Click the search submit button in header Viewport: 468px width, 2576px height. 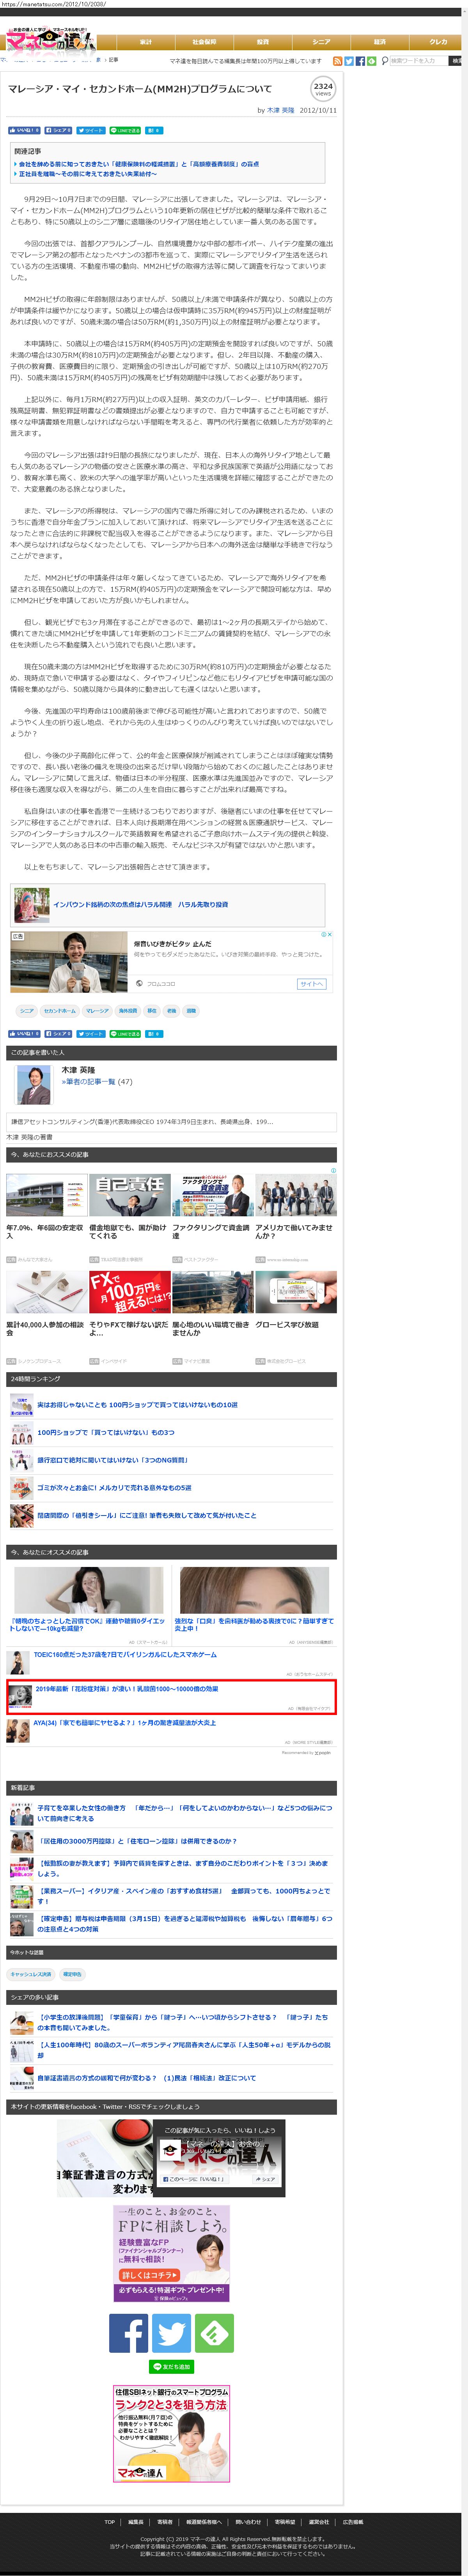456,61
